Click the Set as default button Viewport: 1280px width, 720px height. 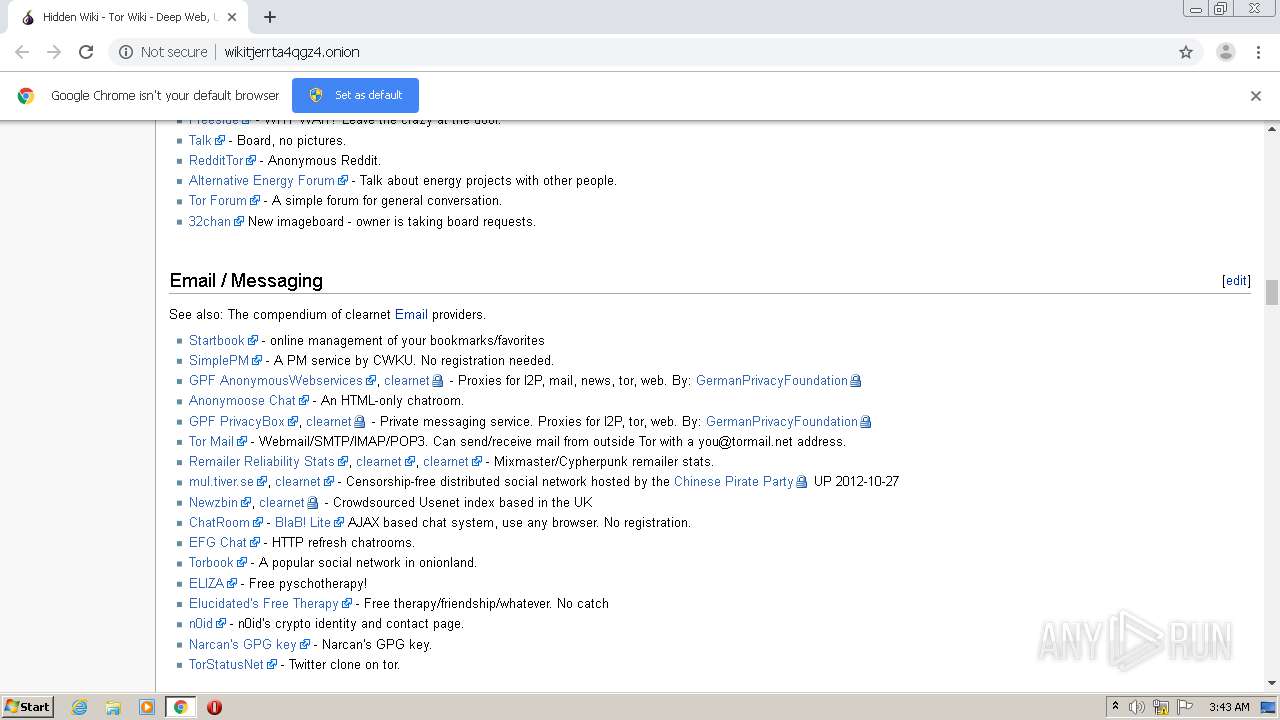click(355, 95)
